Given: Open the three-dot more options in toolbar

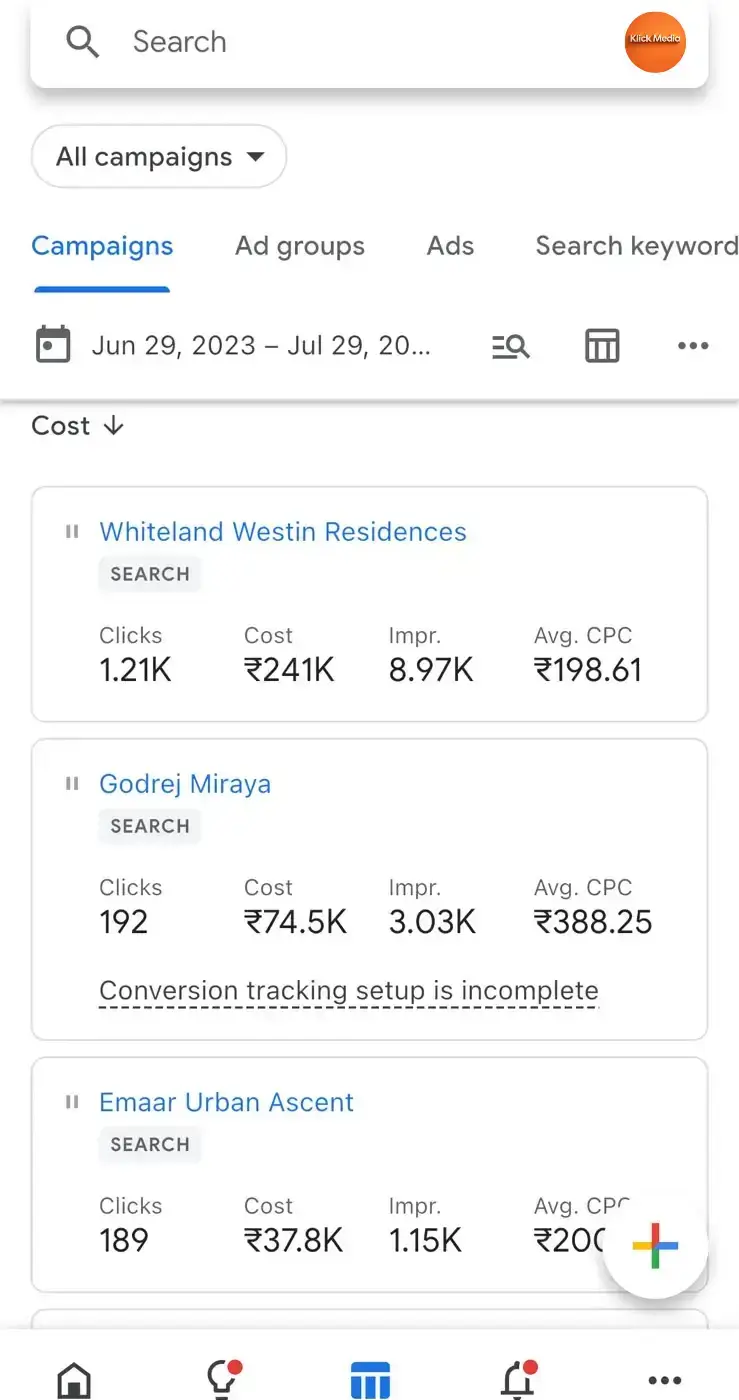Looking at the screenshot, I should 693,346.
